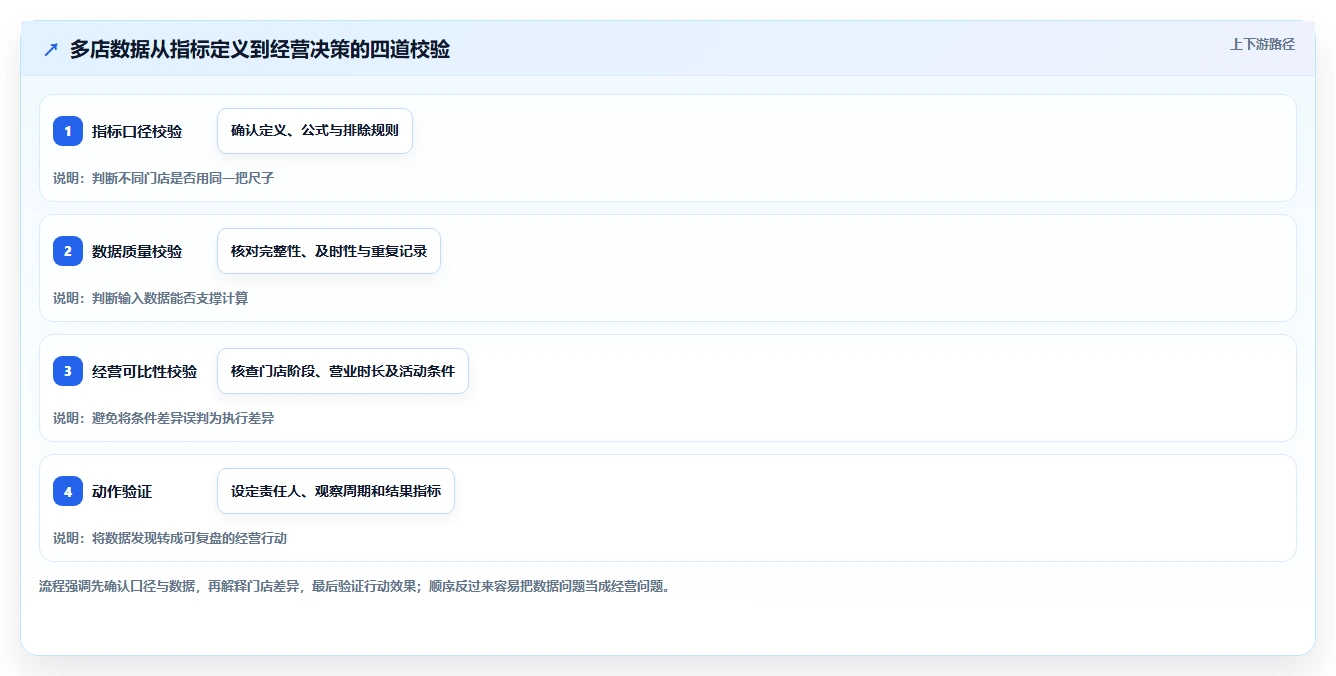Screen dimensions: 1336x676
Task: Click the 设定责任人、观察周期和结果指标 chip
Action: (x=336, y=491)
